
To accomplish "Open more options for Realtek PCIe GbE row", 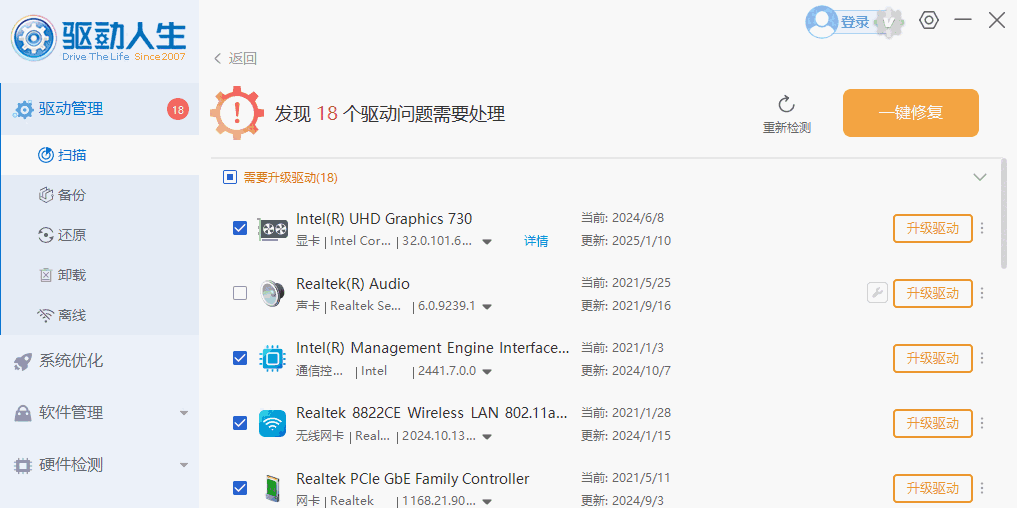I will coord(982,488).
